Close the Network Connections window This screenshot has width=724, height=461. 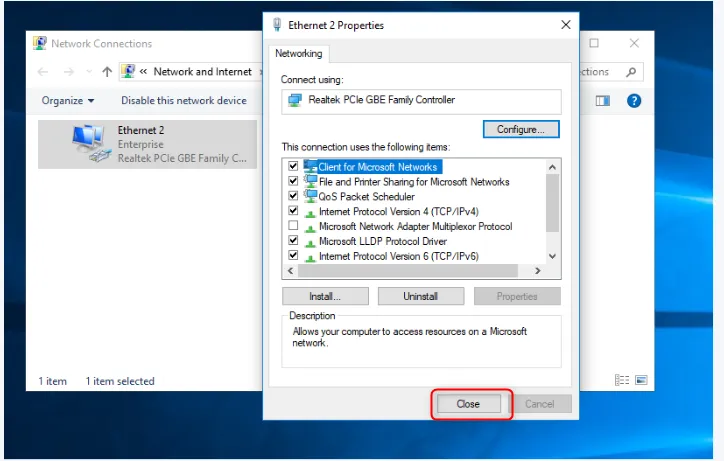pyautogui.click(x=634, y=43)
